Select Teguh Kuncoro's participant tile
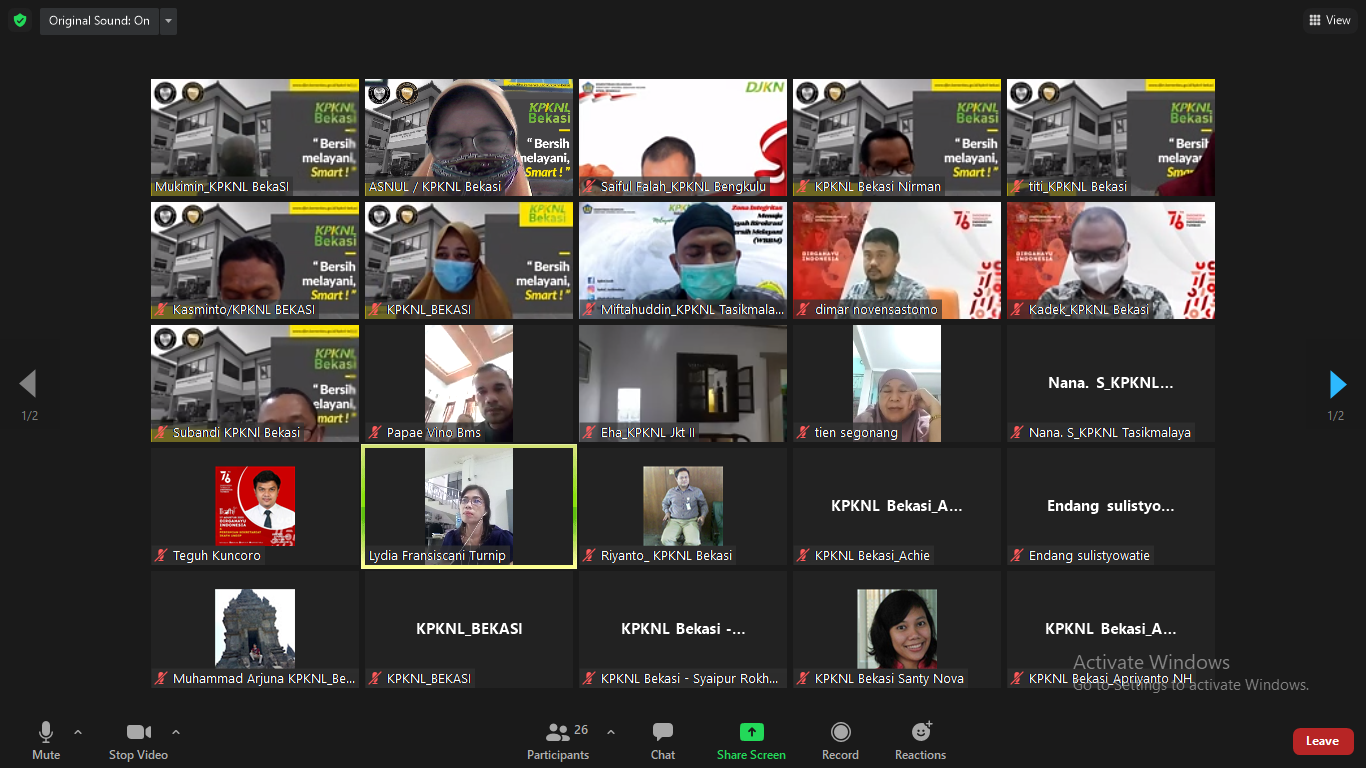 255,506
